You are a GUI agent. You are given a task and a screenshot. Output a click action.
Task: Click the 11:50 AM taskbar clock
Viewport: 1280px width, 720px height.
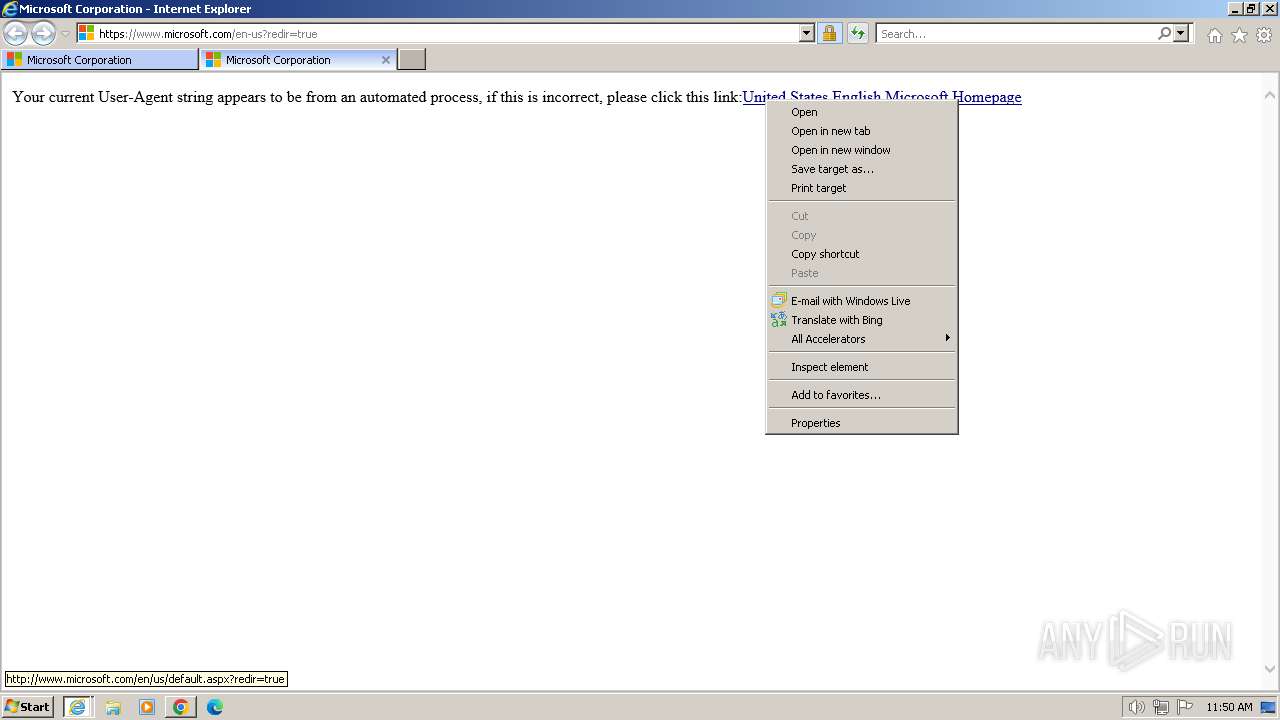click(x=1229, y=707)
